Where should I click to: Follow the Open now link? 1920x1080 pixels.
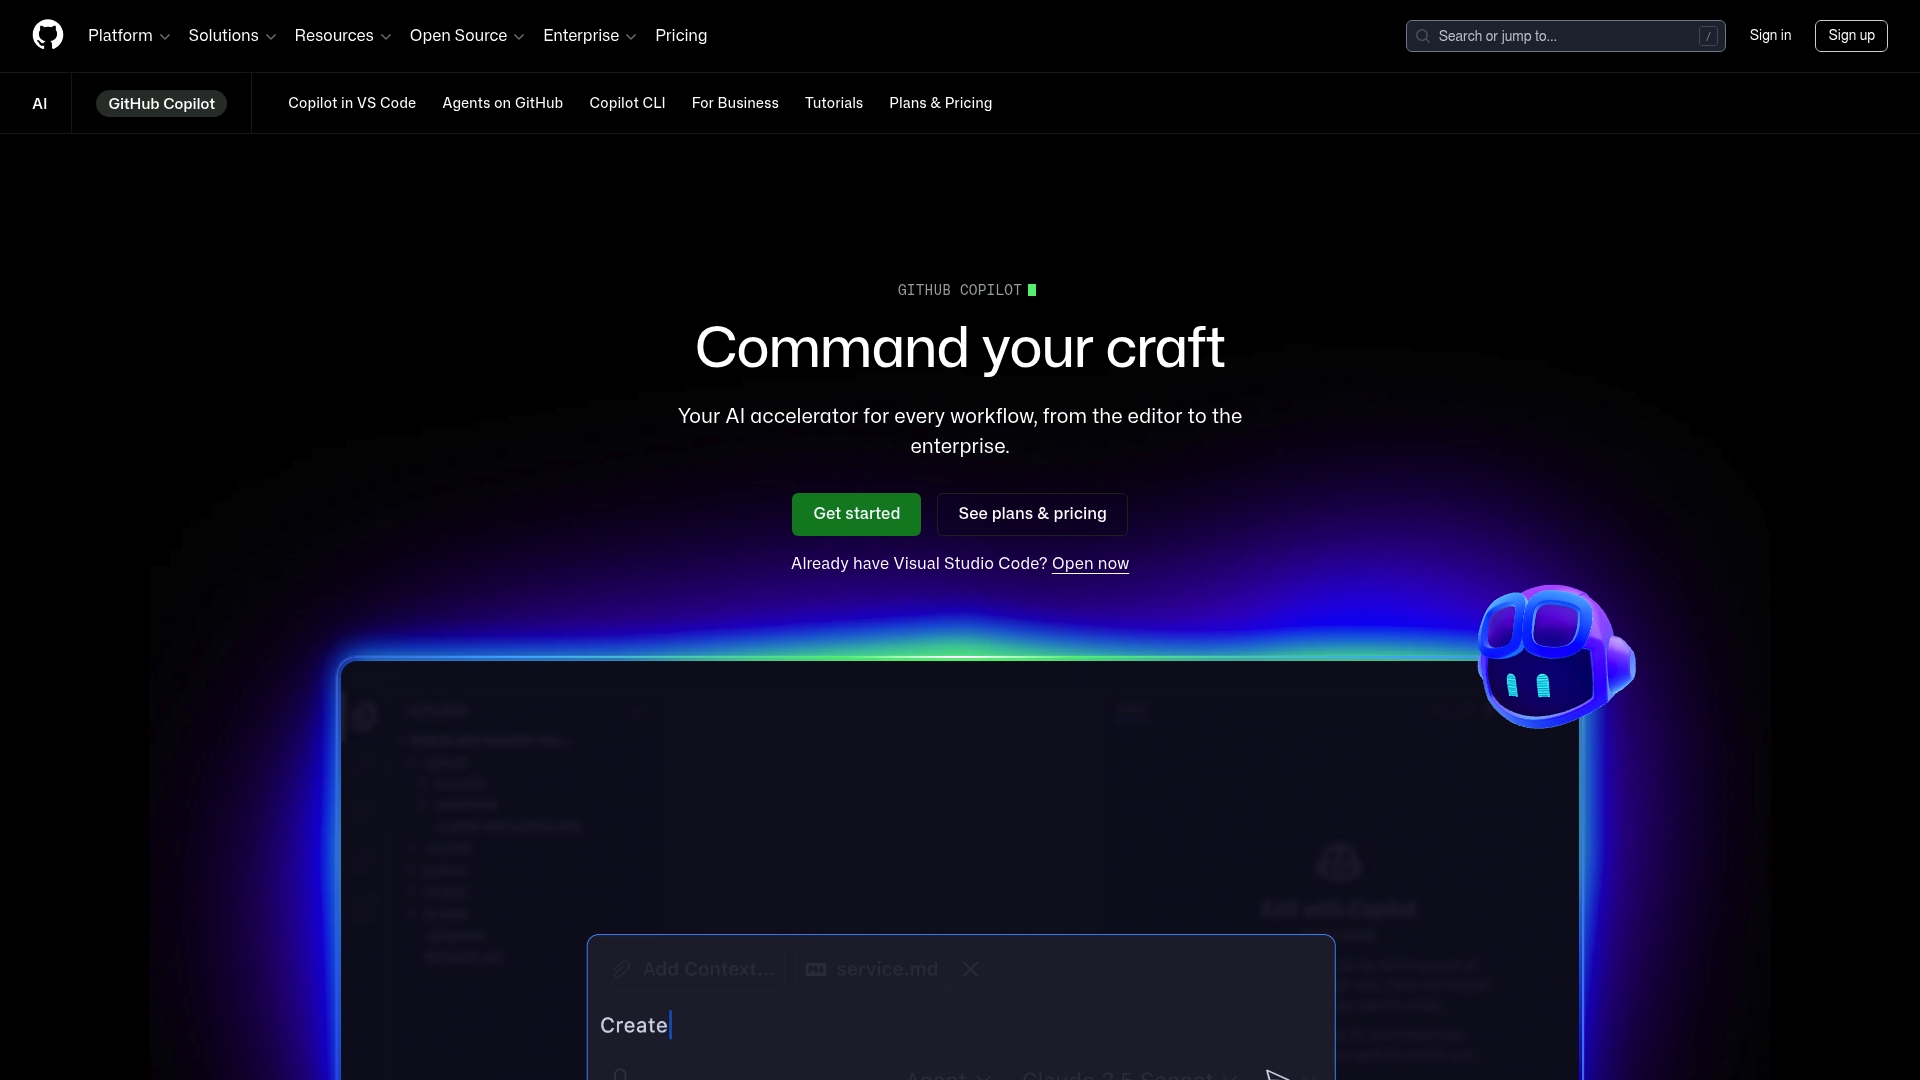point(1090,564)
